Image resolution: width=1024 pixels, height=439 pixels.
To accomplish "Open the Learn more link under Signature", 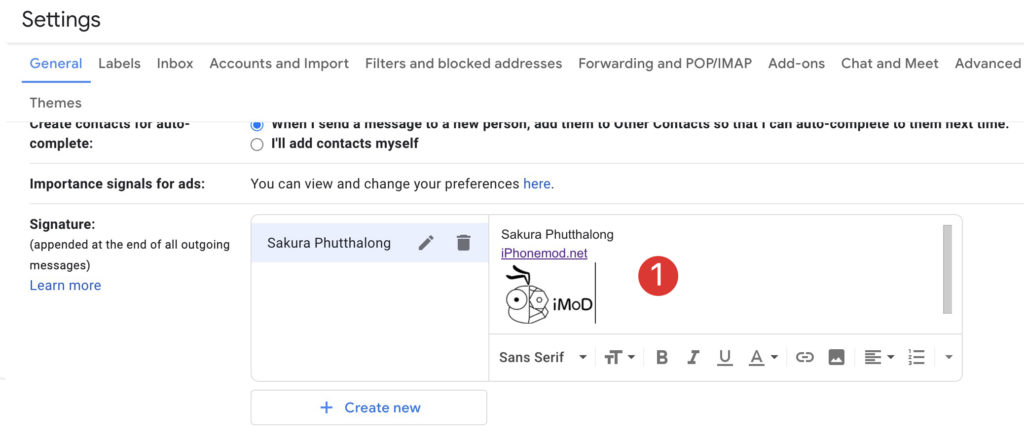I will 65,285.
